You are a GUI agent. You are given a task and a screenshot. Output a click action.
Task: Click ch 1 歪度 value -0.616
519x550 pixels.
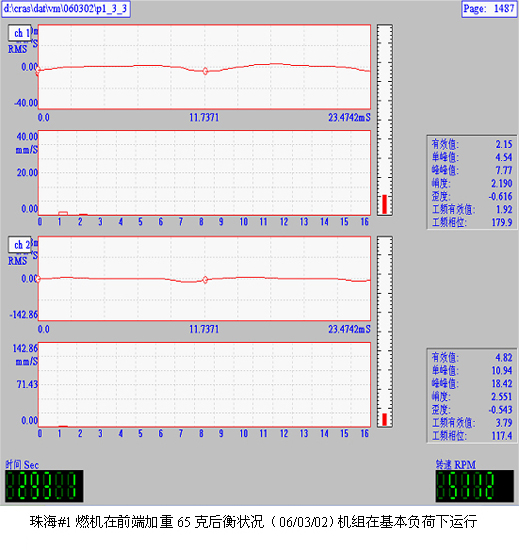(x=500, y=196)
